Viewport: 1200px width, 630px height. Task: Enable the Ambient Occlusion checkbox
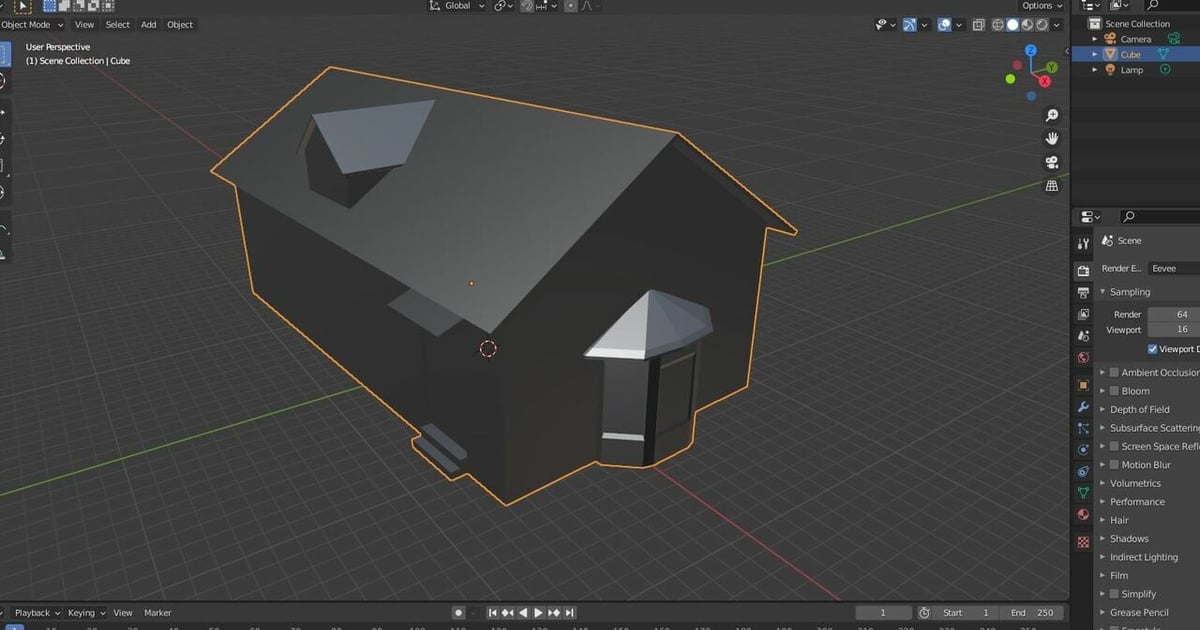1114,373
